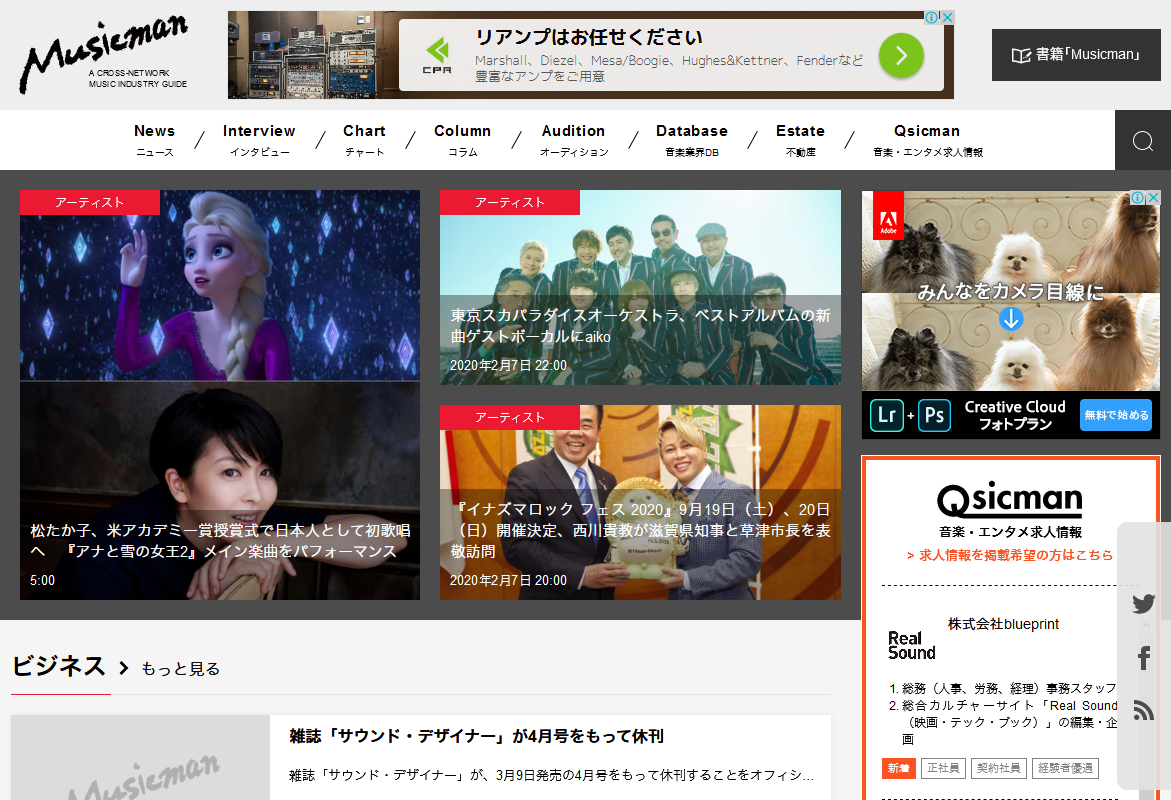Image resolution: width=1171 pixels, height=800 pixels.
Task: Open the RSS feed icon
Action: coord(1144,710)
